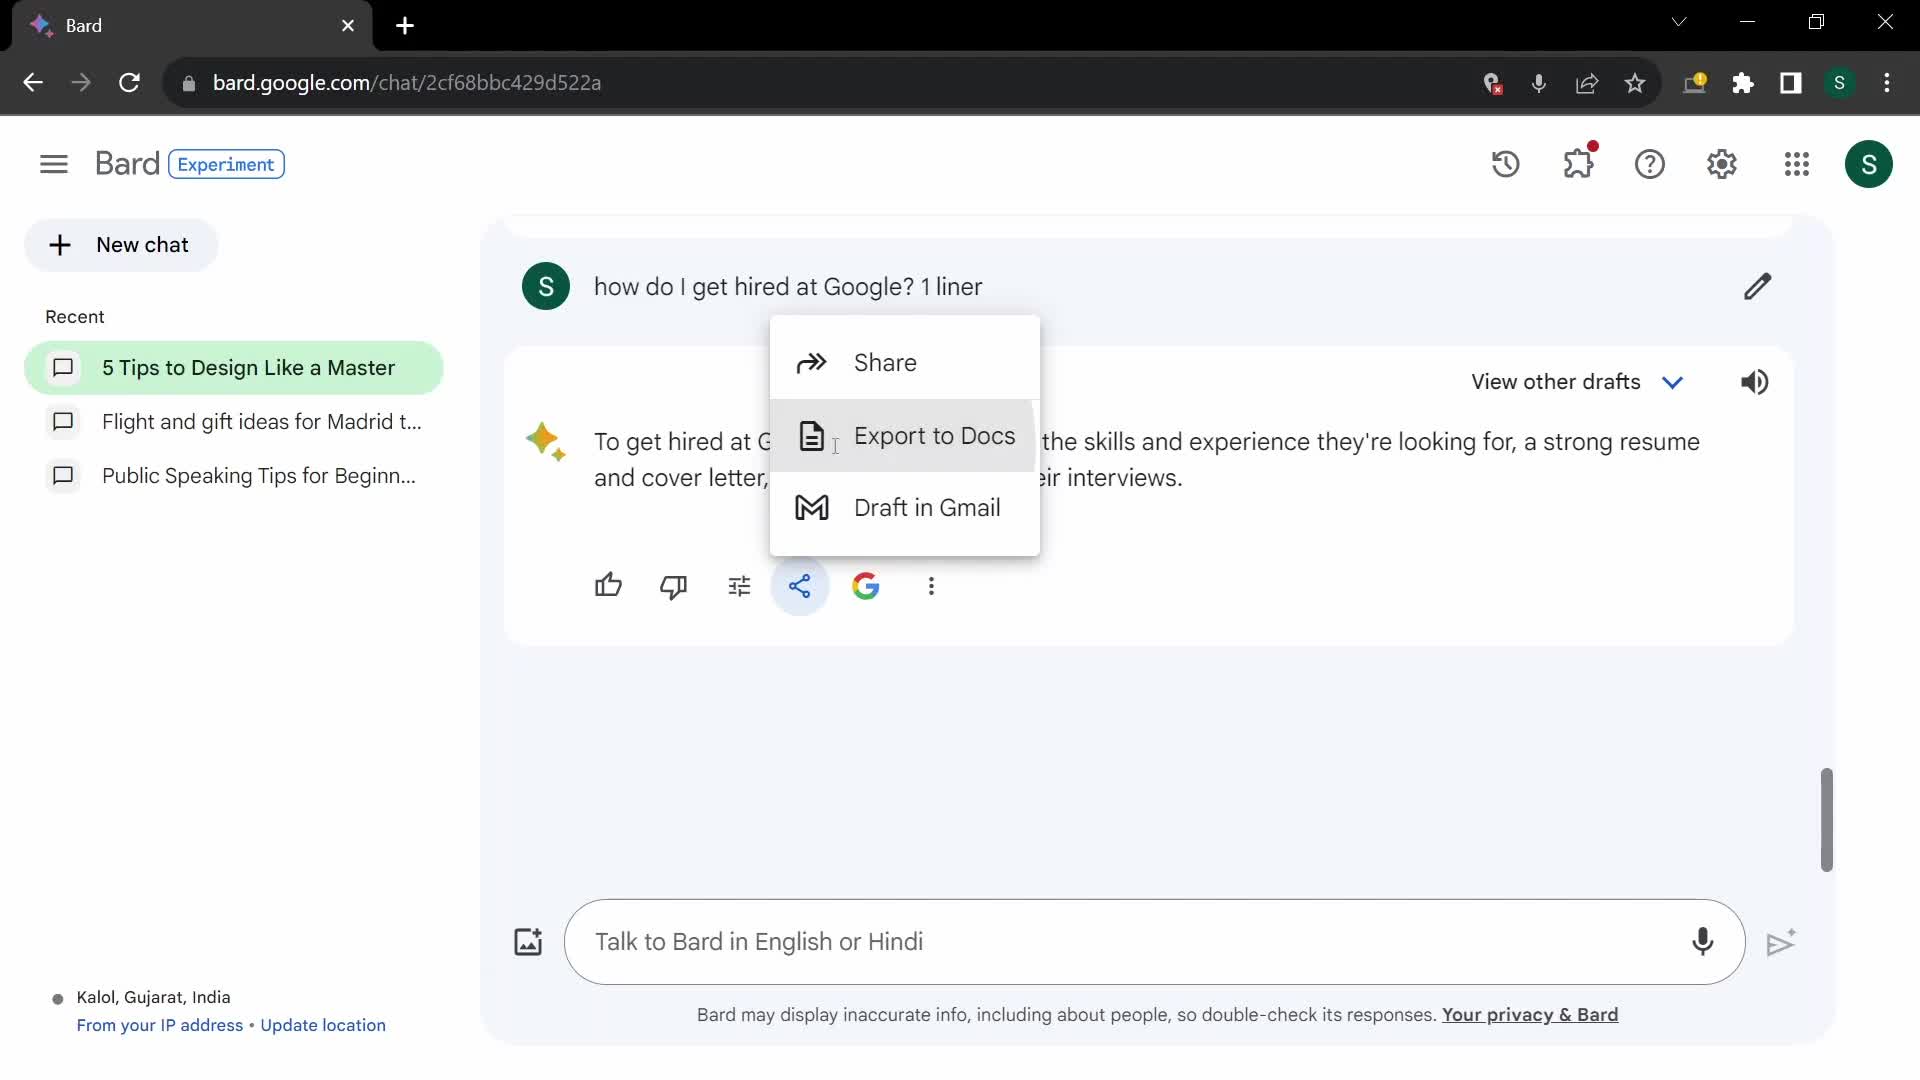The image size is (1920, 1080).
Task: Click voice search microphone in address bar
Action: tap(1539, 83)
